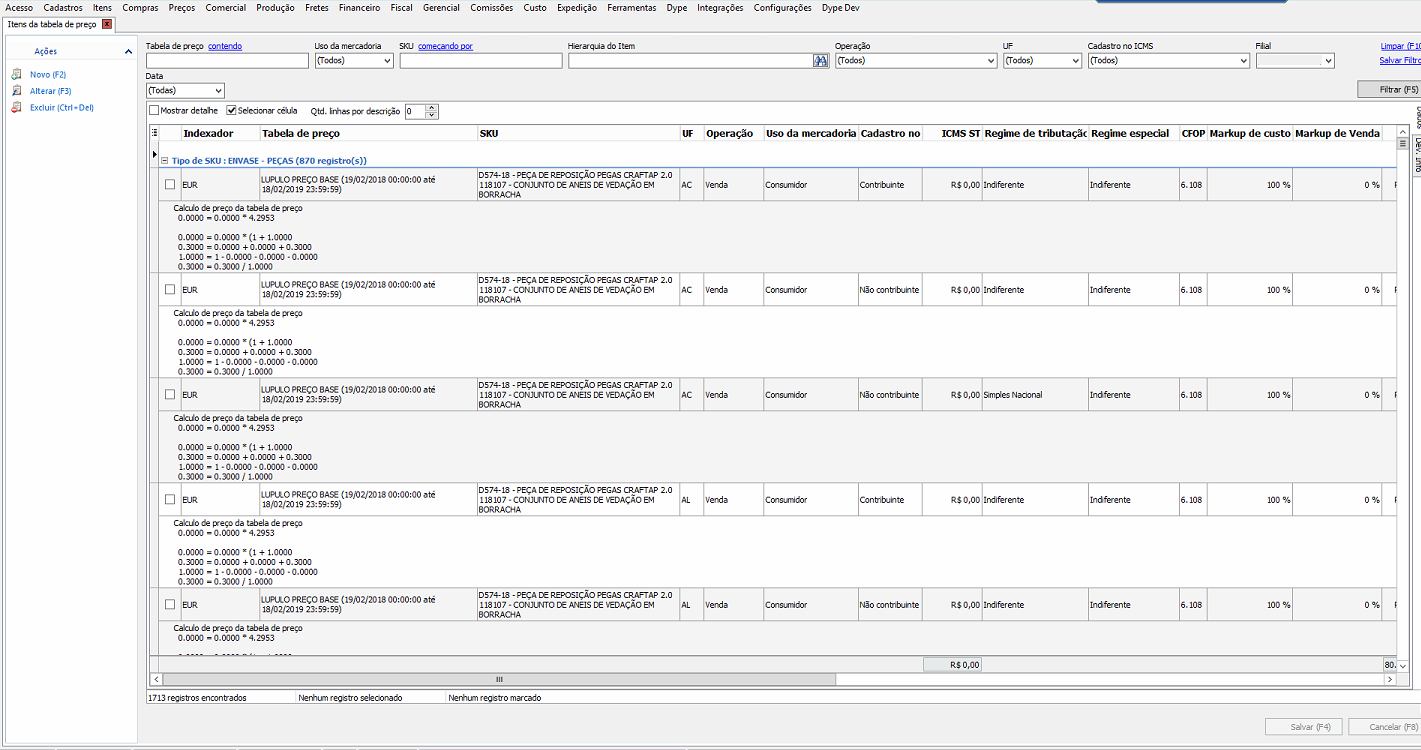Click the Alterar (F3) link
The image size is (1421, 750).
click(x=51, y=91)
